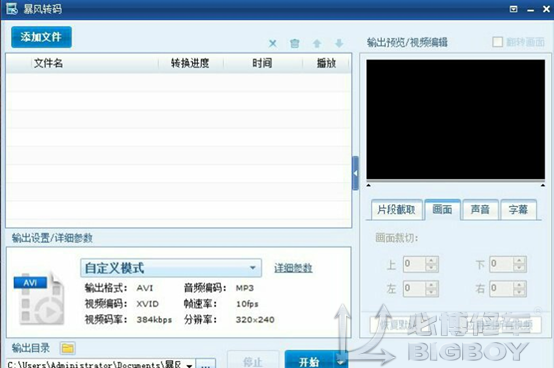Click the 播放 column header

click(326, 63)
